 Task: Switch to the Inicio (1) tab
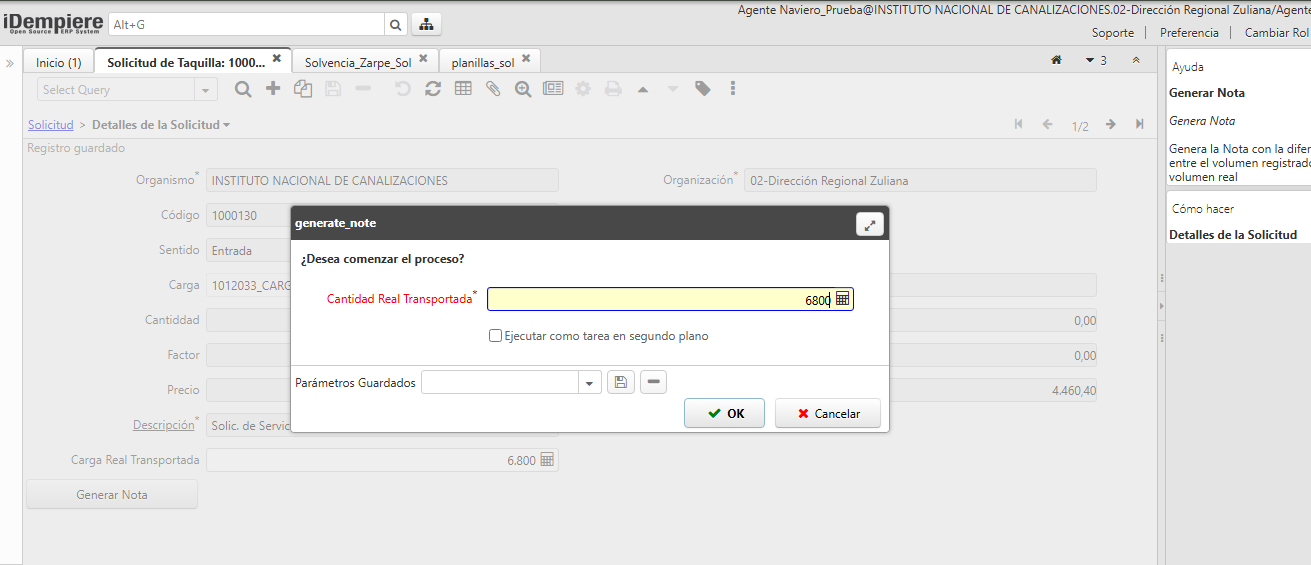coord(58,62)
